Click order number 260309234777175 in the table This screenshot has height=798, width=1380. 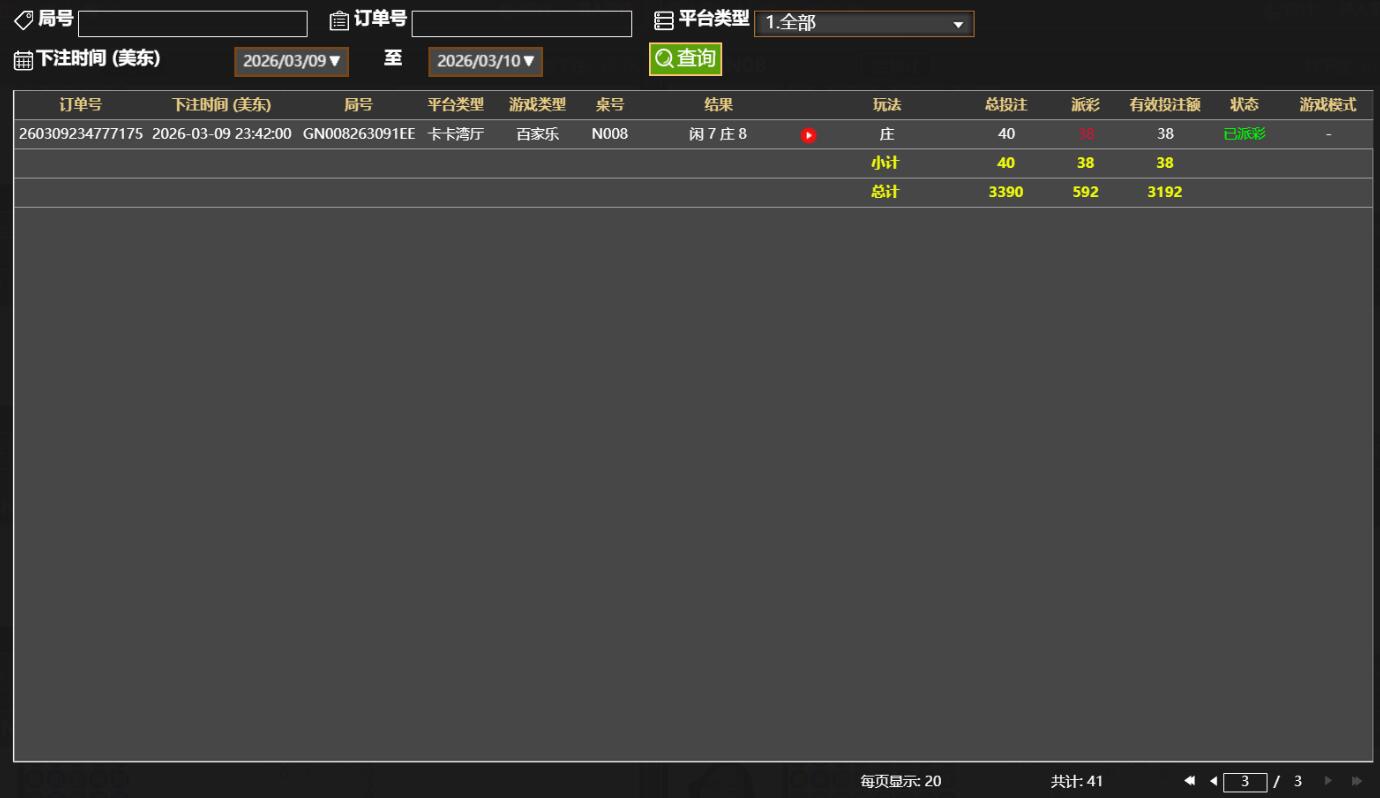coord(80,134)
